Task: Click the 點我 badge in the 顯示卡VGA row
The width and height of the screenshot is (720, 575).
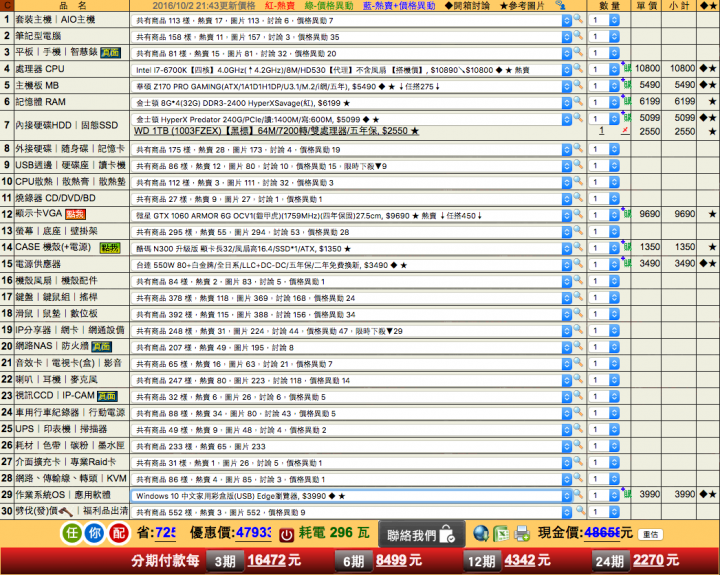Action: (75, 214)
